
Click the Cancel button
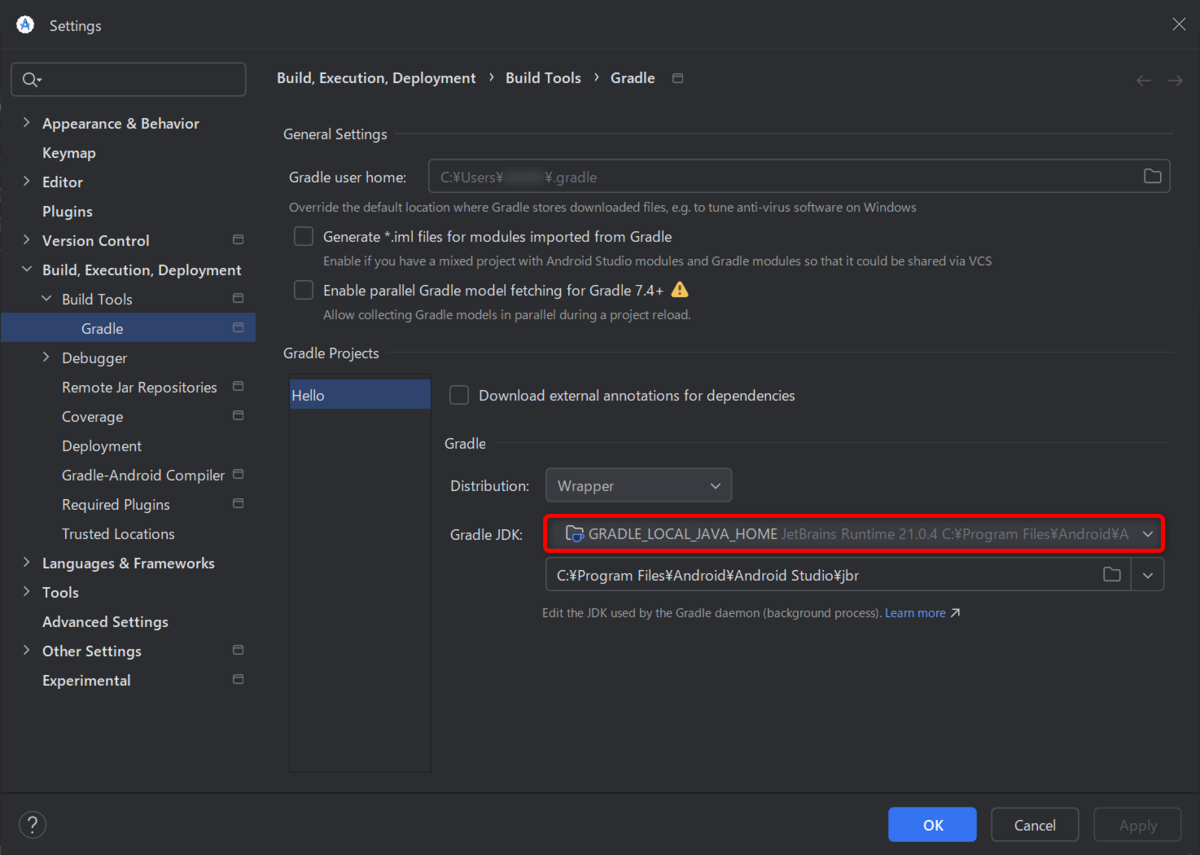[1035, 825]
